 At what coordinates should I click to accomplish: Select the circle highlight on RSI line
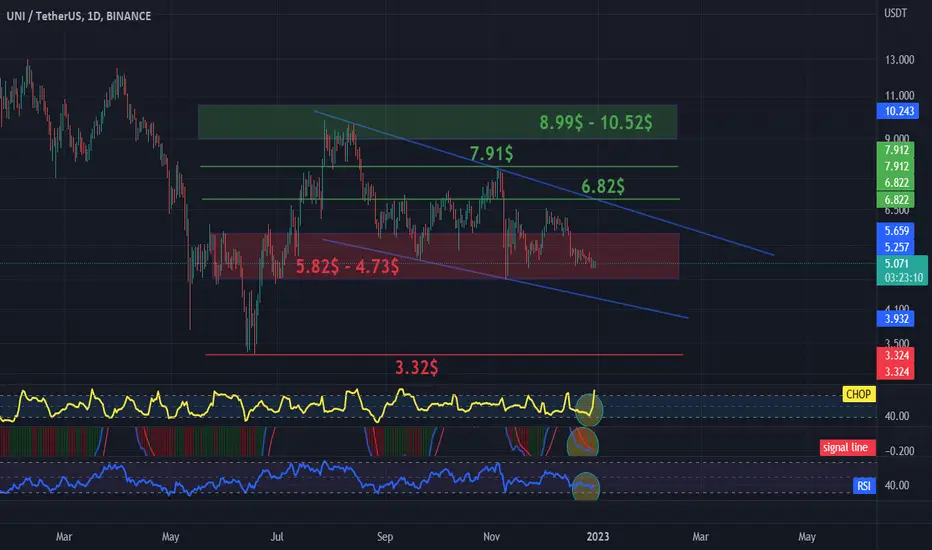585,486
